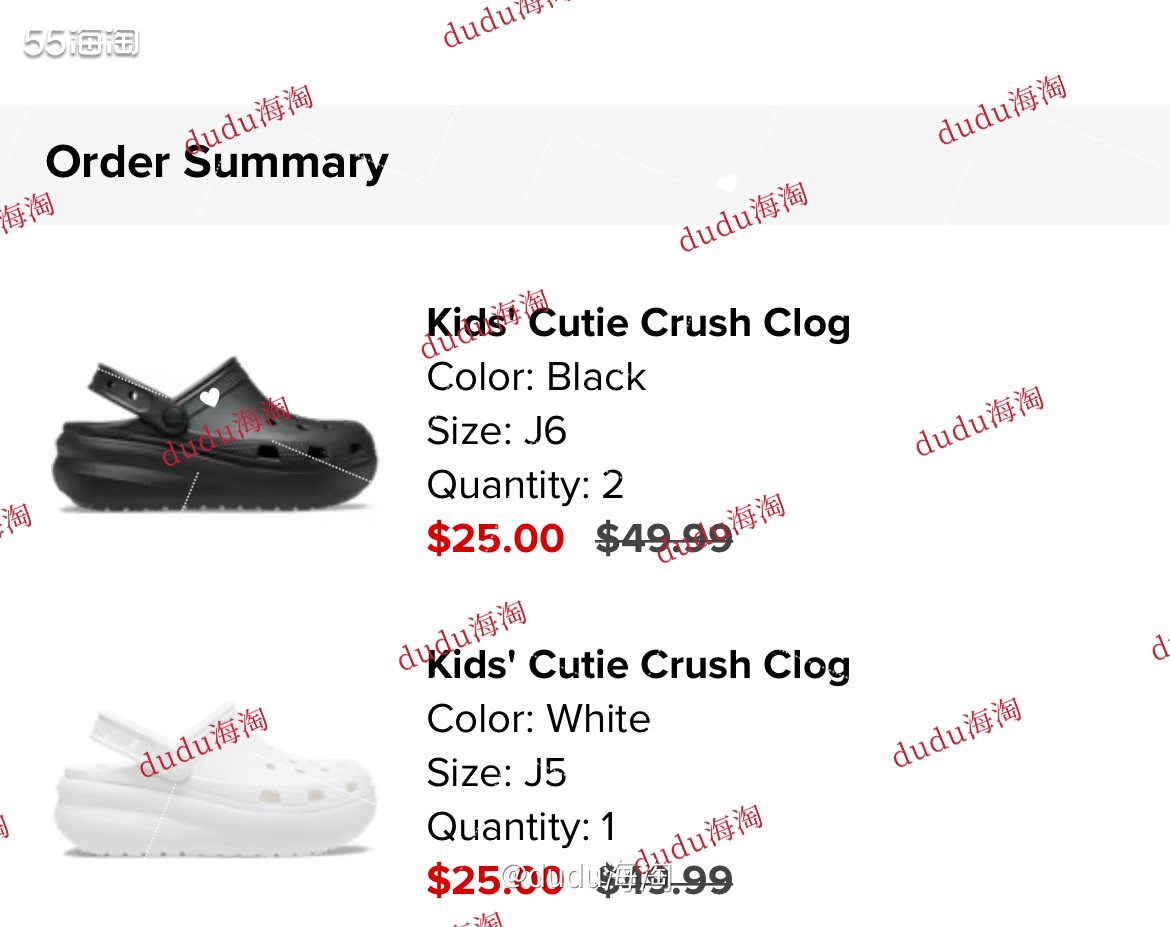1170x927 pixels.
Task: Click the faint heart in the header bar
Action: pyautogui.click(x=727, y=182)
